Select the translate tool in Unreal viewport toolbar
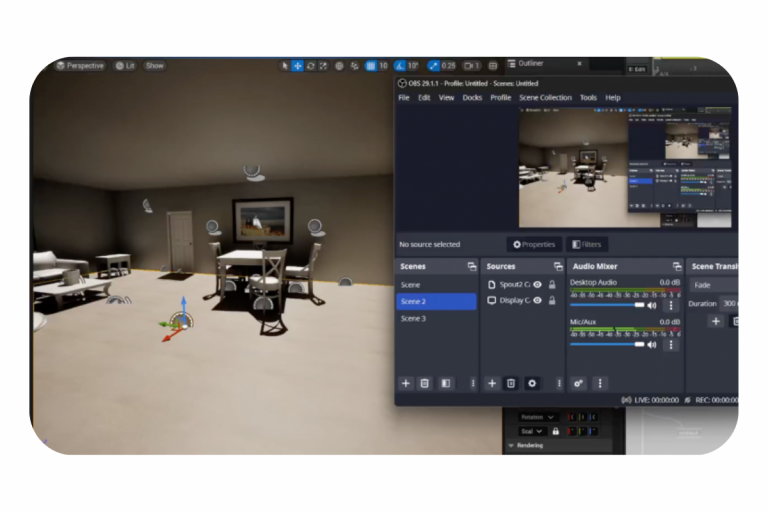The image size is (768, 512). 297,66
